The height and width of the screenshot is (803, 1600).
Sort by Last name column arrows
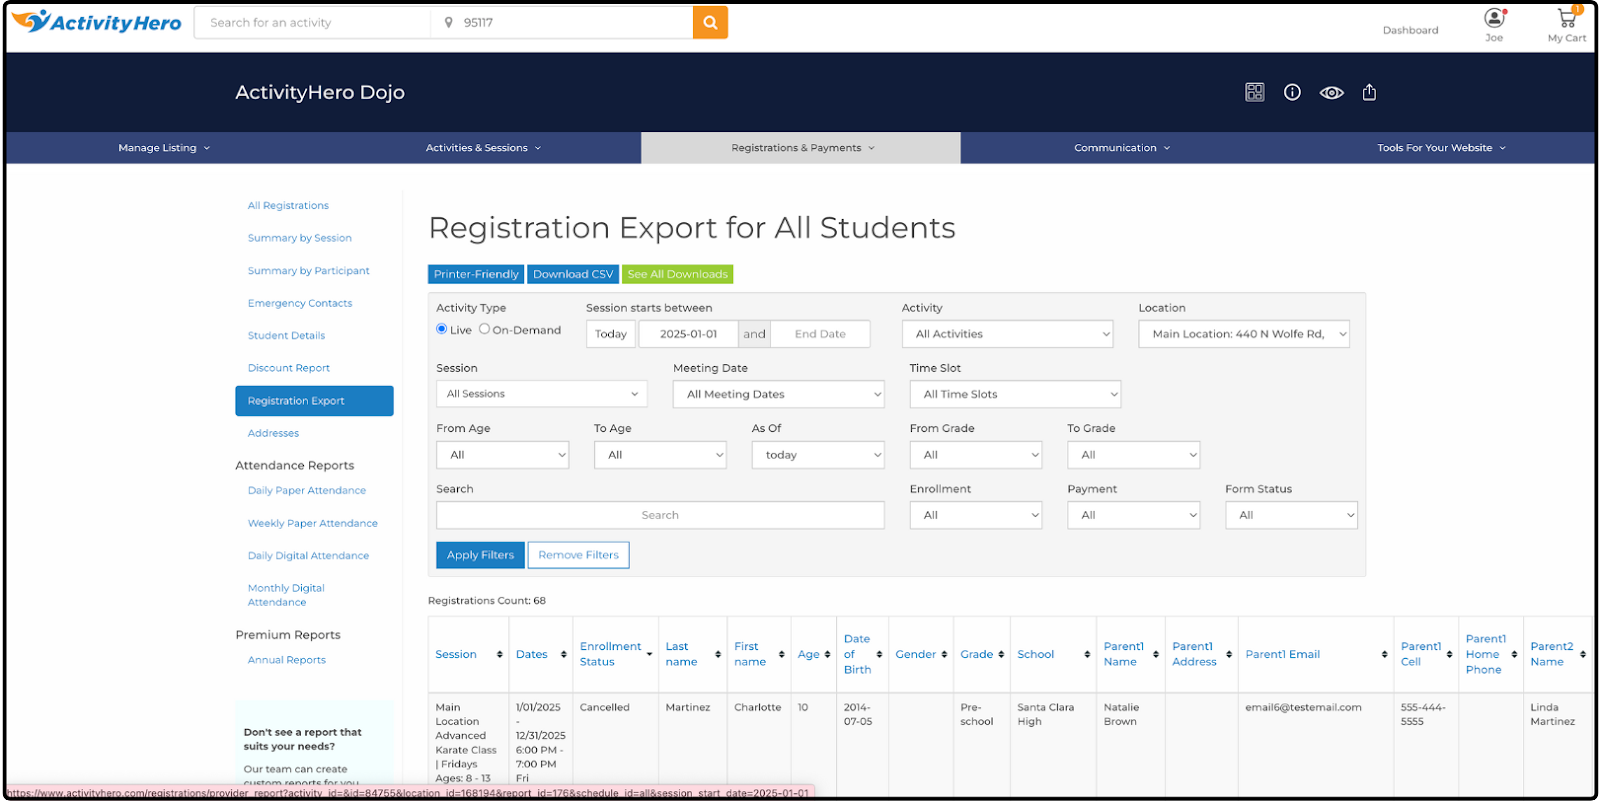point(718,654)
